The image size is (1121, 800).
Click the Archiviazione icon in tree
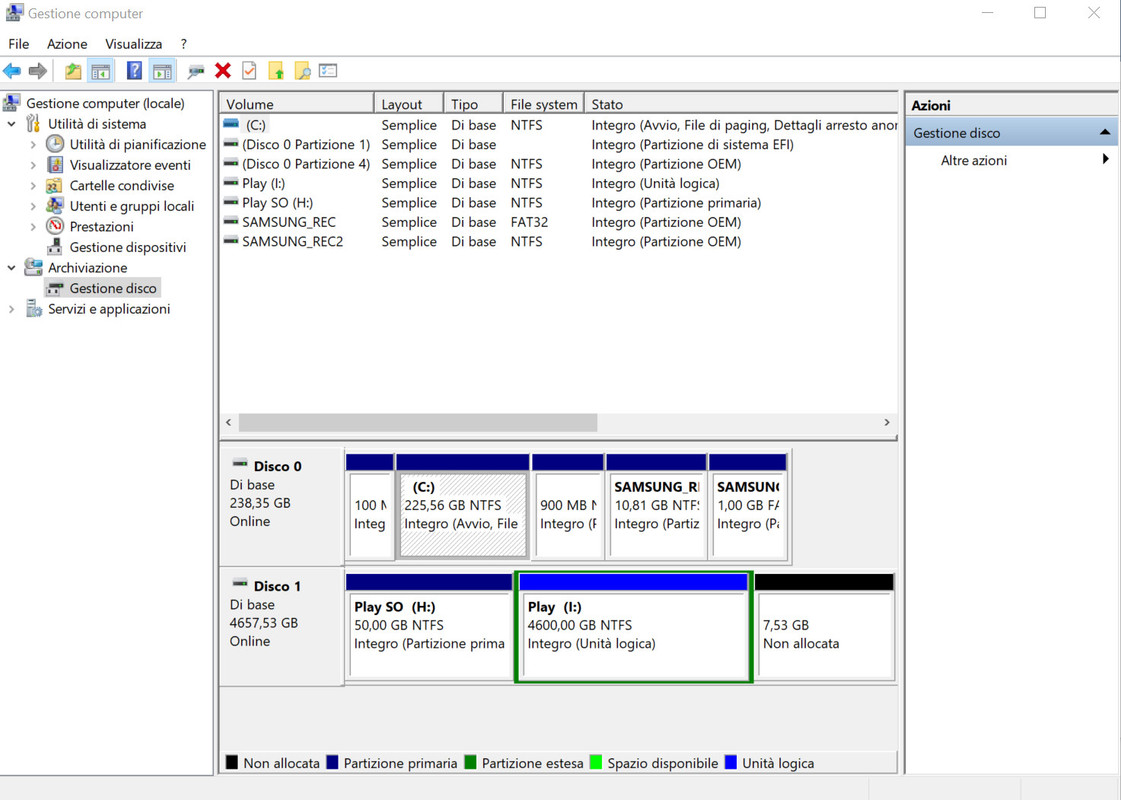[x=33, y=267]
